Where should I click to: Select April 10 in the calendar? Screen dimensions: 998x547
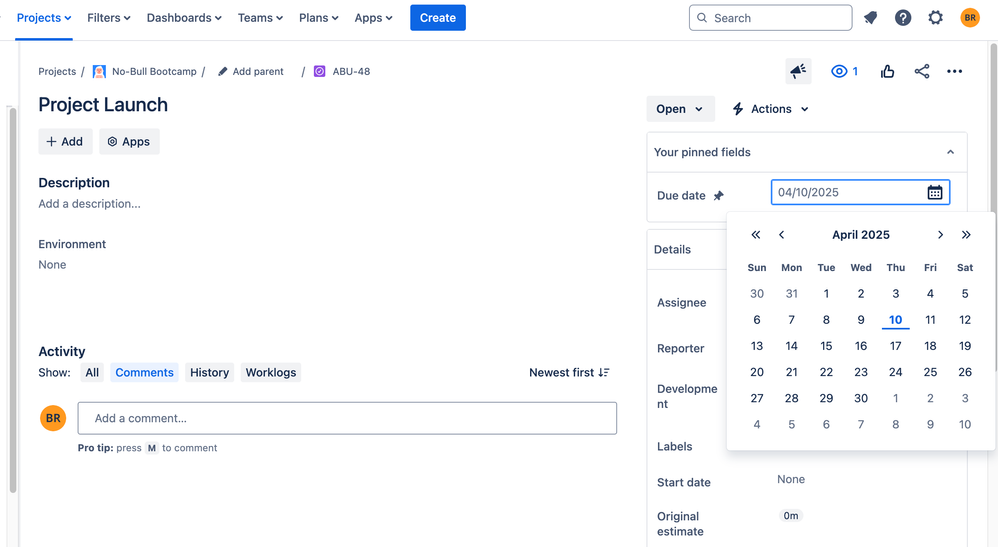pos(896,320)
